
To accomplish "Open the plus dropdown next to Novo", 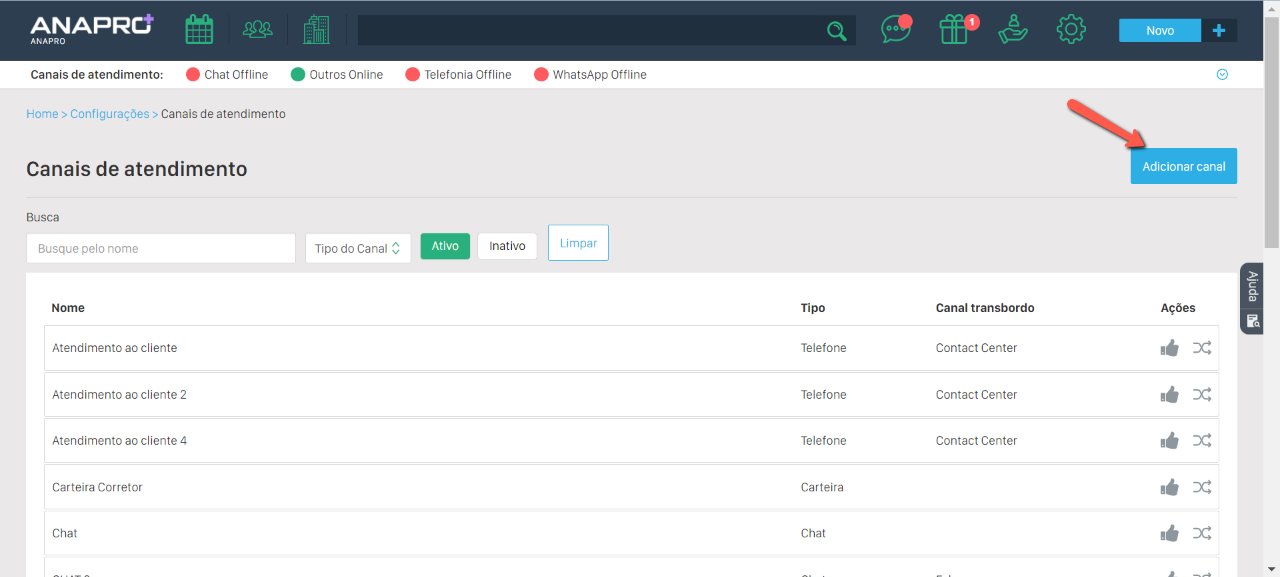I will point(1218,31).
